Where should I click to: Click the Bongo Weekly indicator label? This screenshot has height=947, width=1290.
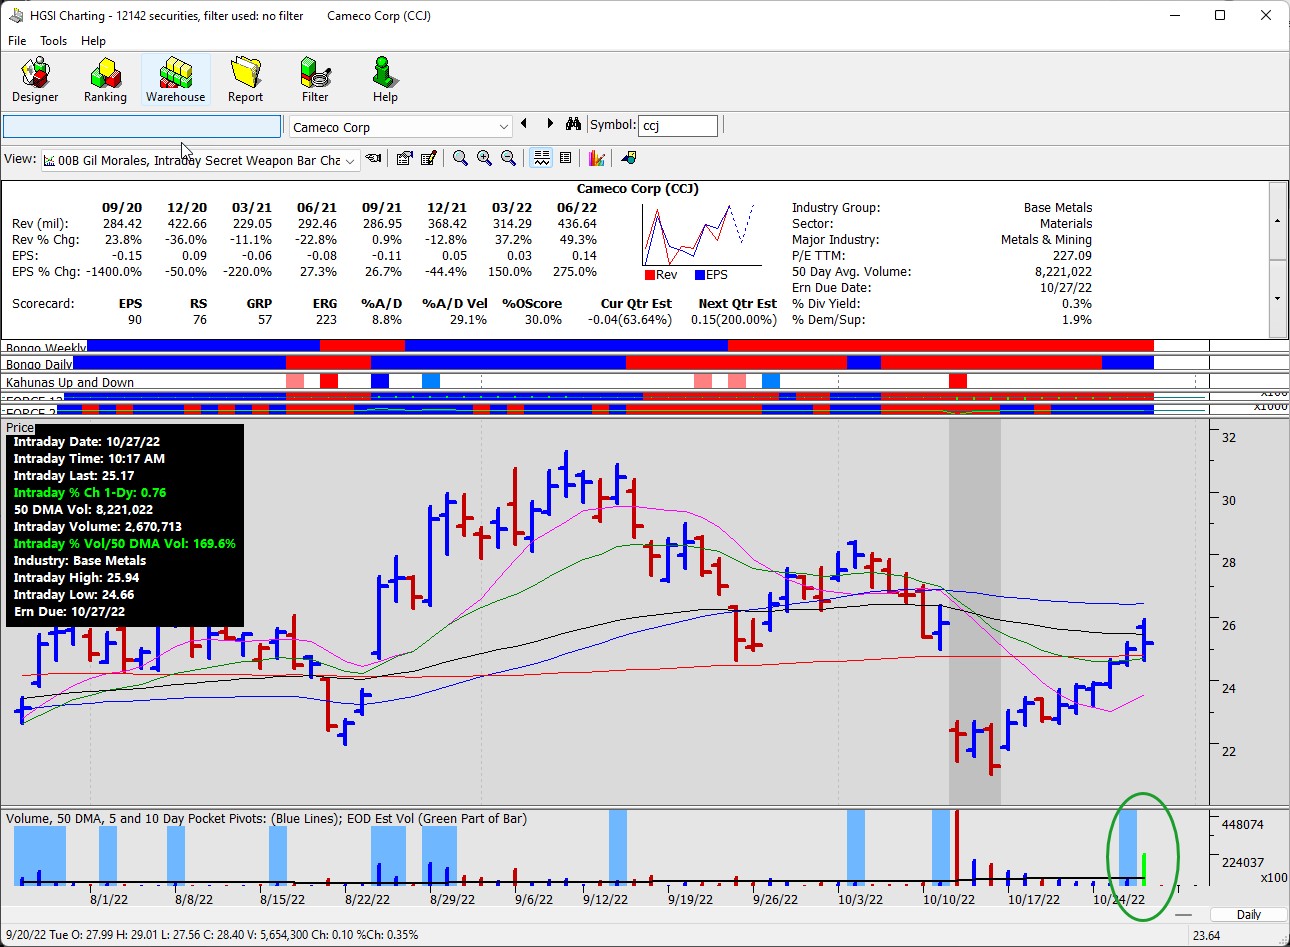[x=46, y=348]
